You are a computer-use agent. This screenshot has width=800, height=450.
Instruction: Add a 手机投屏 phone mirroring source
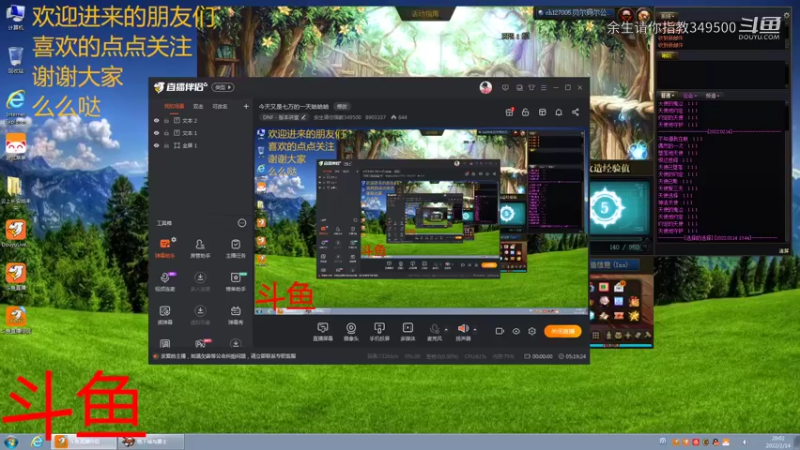pos(379,331)
